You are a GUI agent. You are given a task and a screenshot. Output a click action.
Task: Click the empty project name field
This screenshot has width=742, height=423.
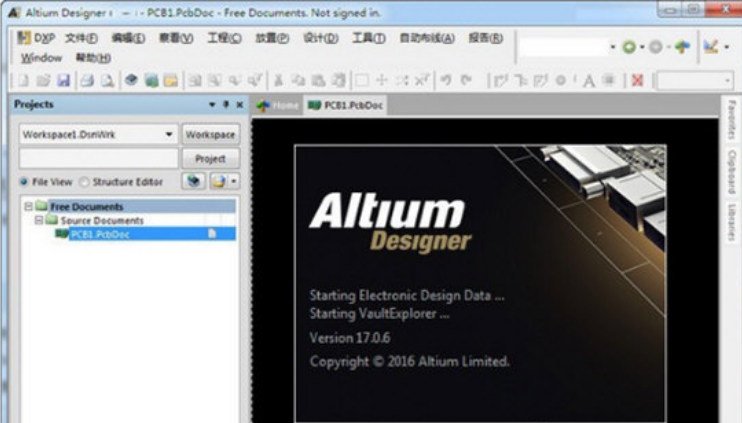click(x=98, y=159)
